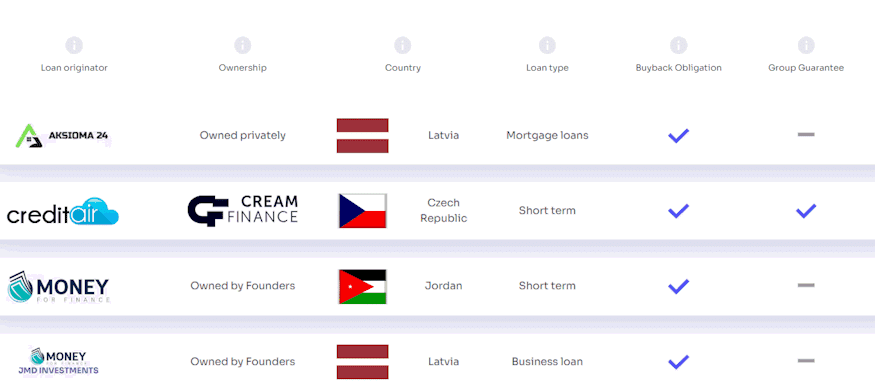Click Creditair's Group Guarantee checkmark
This screenshot has width=875, height=387.
point(806,211)
